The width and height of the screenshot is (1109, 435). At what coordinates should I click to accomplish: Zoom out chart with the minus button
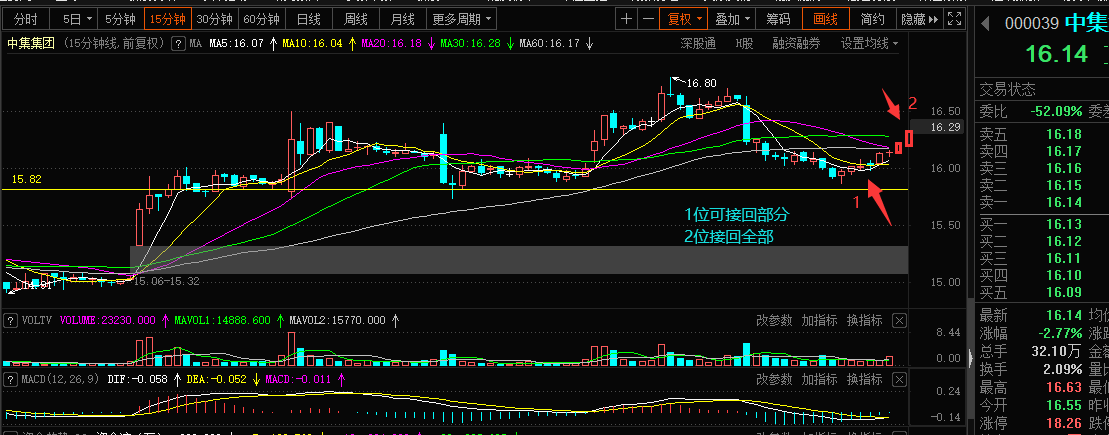tap(647, 19)
